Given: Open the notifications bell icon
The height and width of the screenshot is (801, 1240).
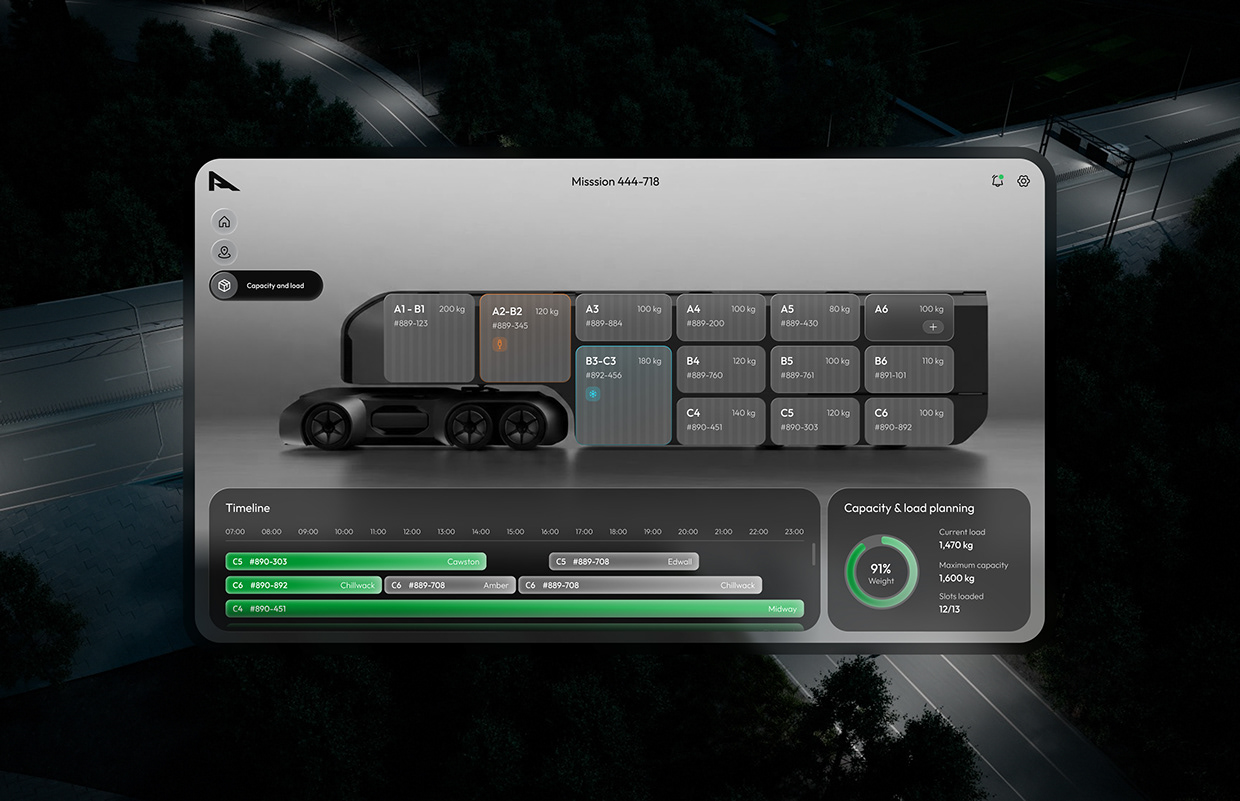Looking at the screenshot, I should click(x=997, y=181).
